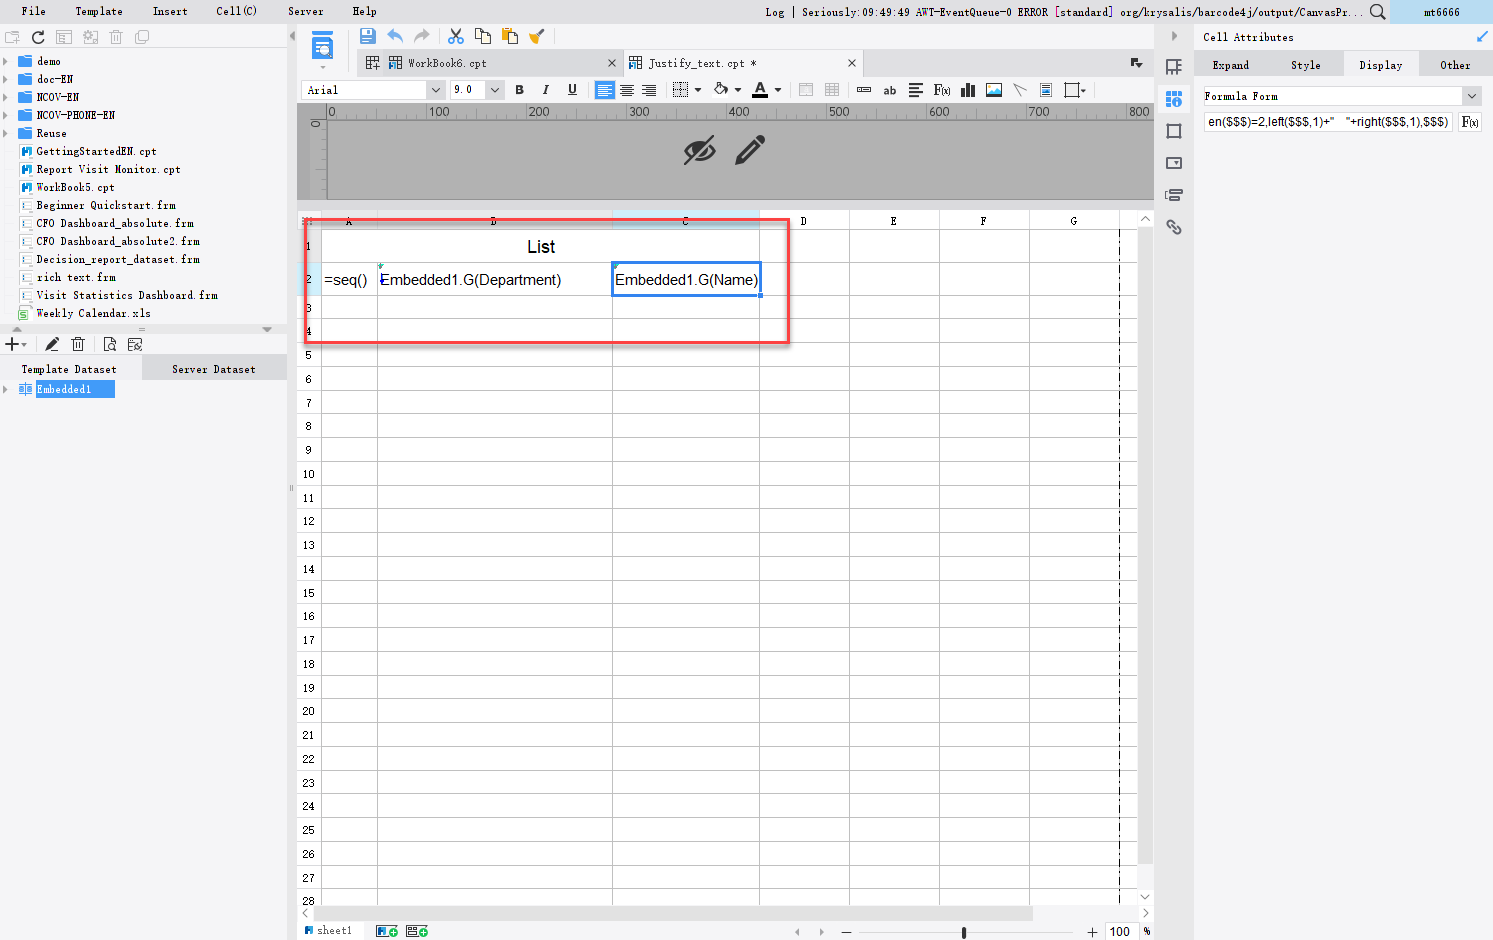
Task: Select the hyperlink icon in right sidebar
Action: pos(1174,227)
